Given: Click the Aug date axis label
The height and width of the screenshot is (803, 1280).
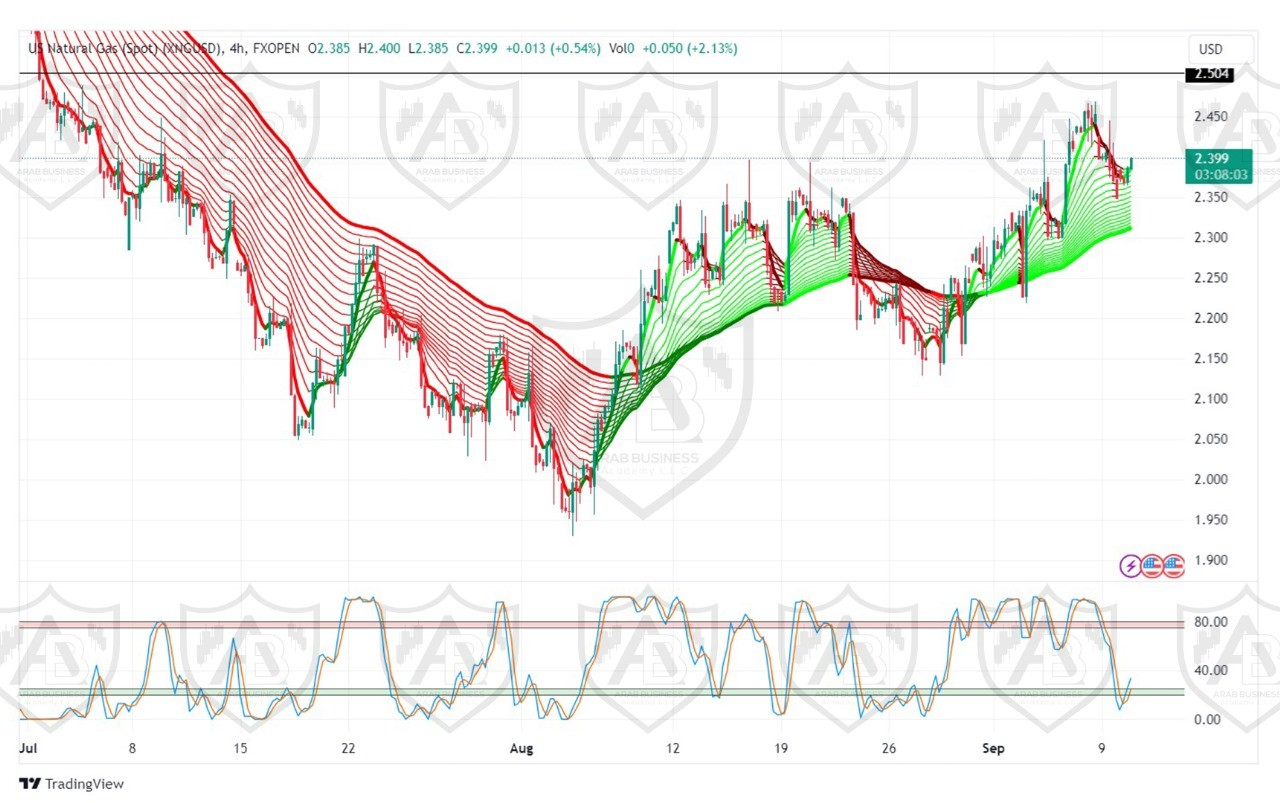Looking at the screenshot, I should tap(522, 748).
